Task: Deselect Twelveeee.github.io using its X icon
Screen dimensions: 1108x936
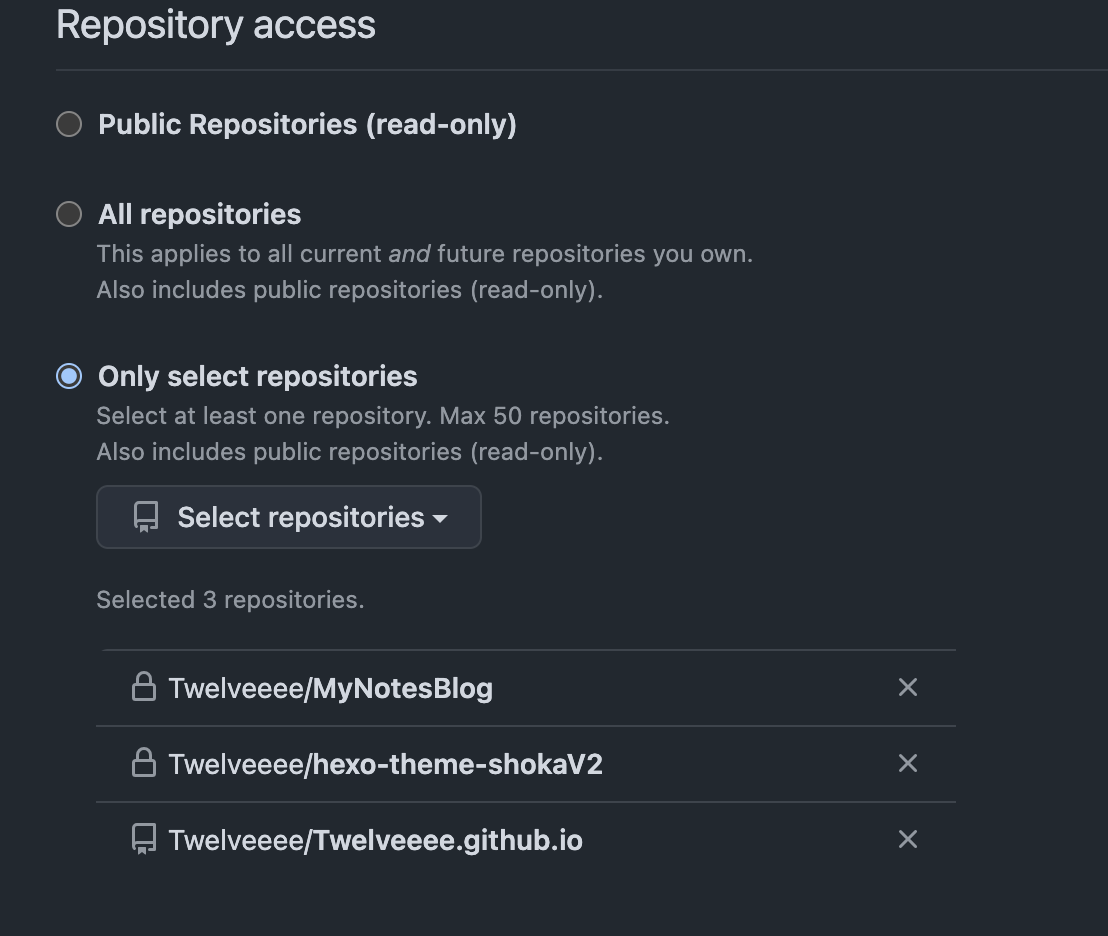Action: 908,839
